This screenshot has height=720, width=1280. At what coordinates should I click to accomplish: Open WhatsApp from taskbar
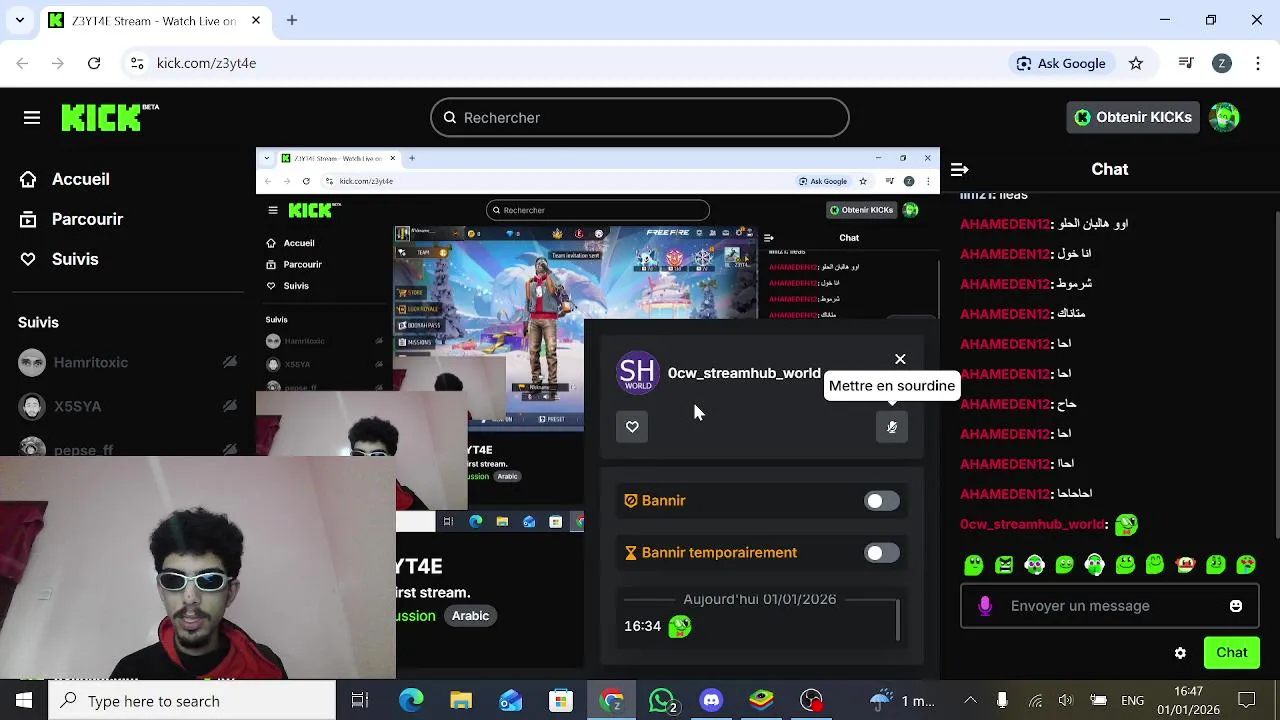(x=662, y=701)
